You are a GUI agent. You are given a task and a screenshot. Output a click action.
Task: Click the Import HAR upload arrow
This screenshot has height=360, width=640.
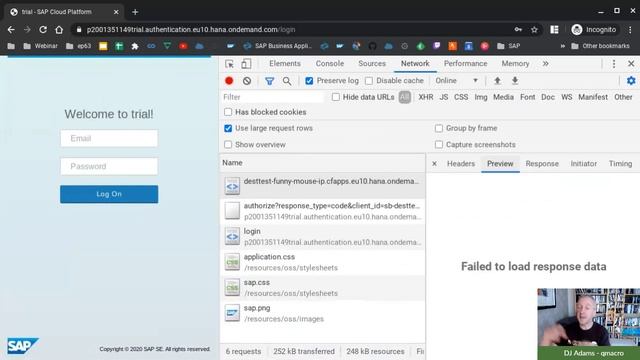497,81
